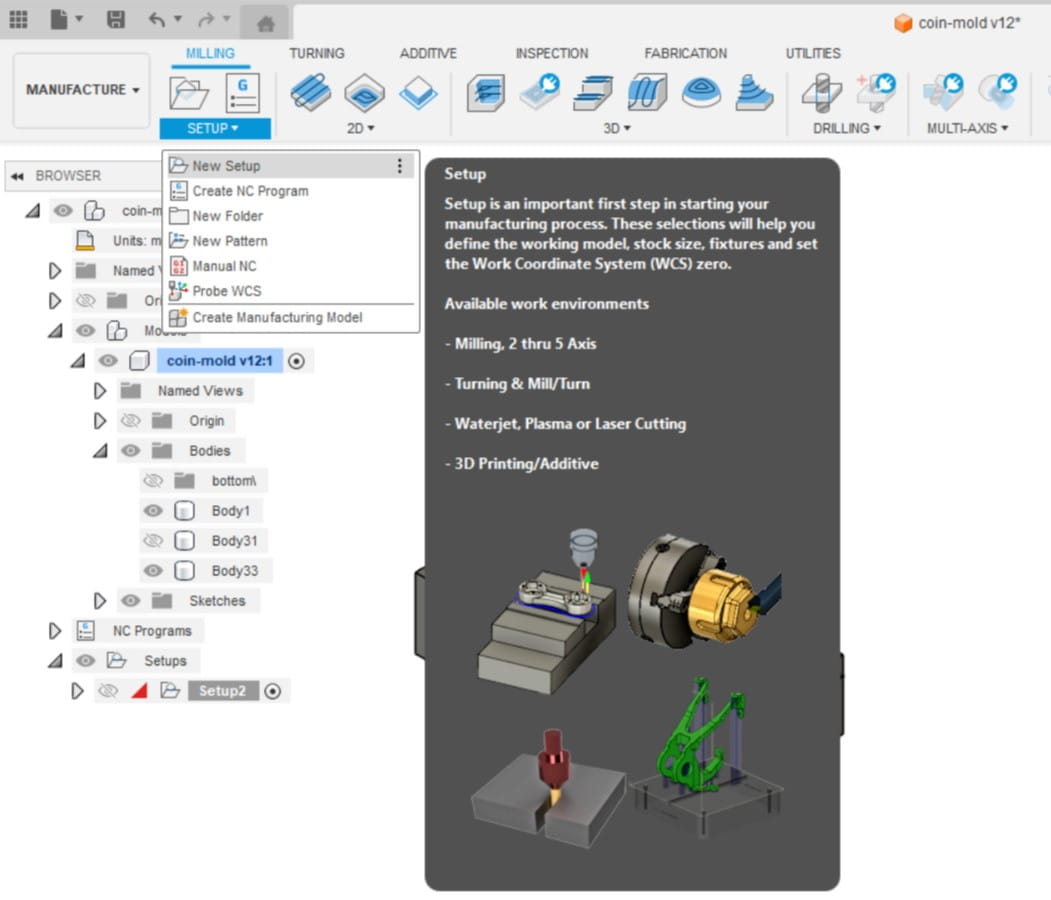Screen dimensions: 1051x900
Task: Collapse the Browser panel with double arrows
Action: pyautogui.click(x=17, y=176)
